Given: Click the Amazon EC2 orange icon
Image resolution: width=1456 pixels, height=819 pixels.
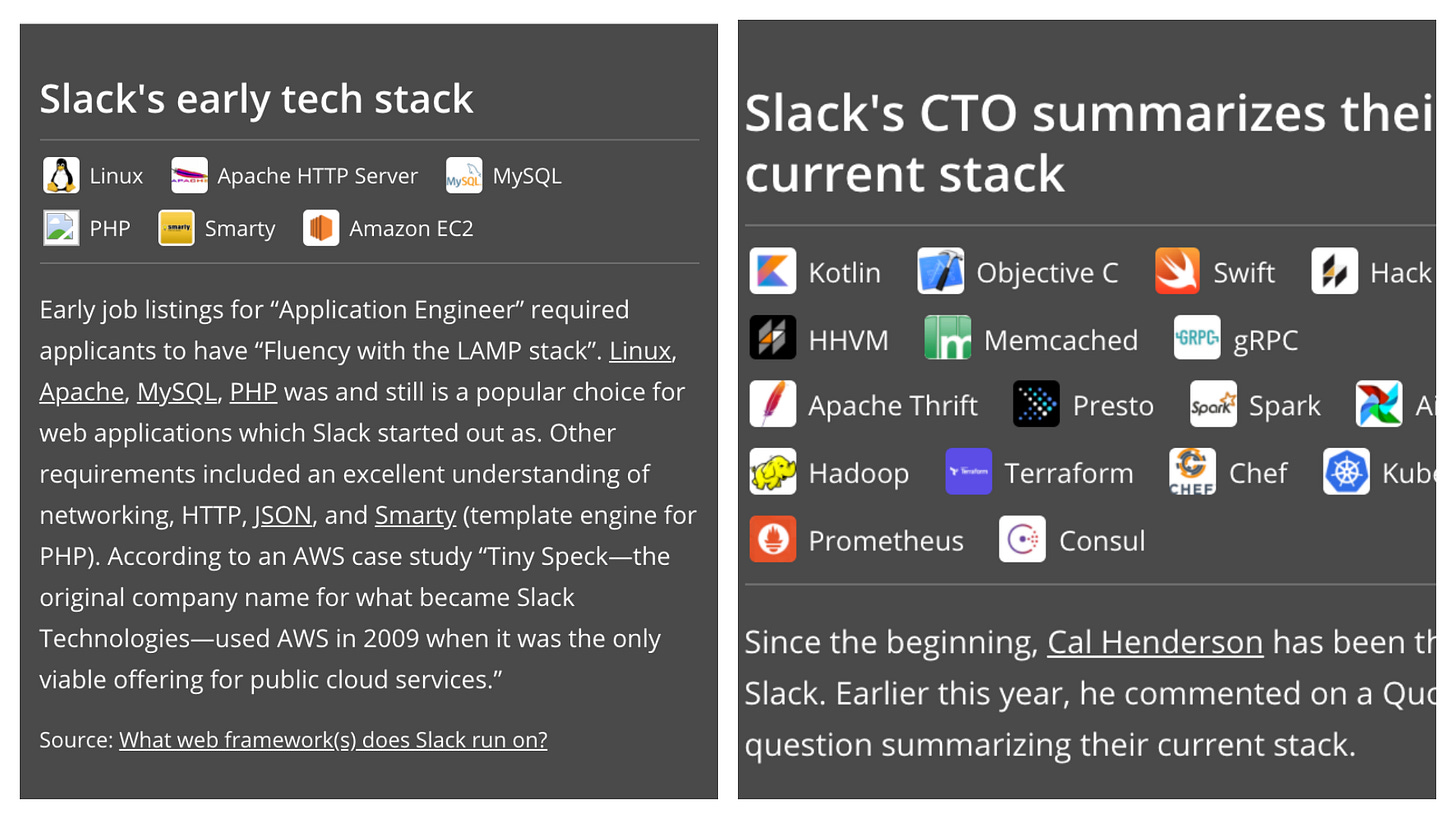Looking at the screenshot, I should click(x=321, y=228).
